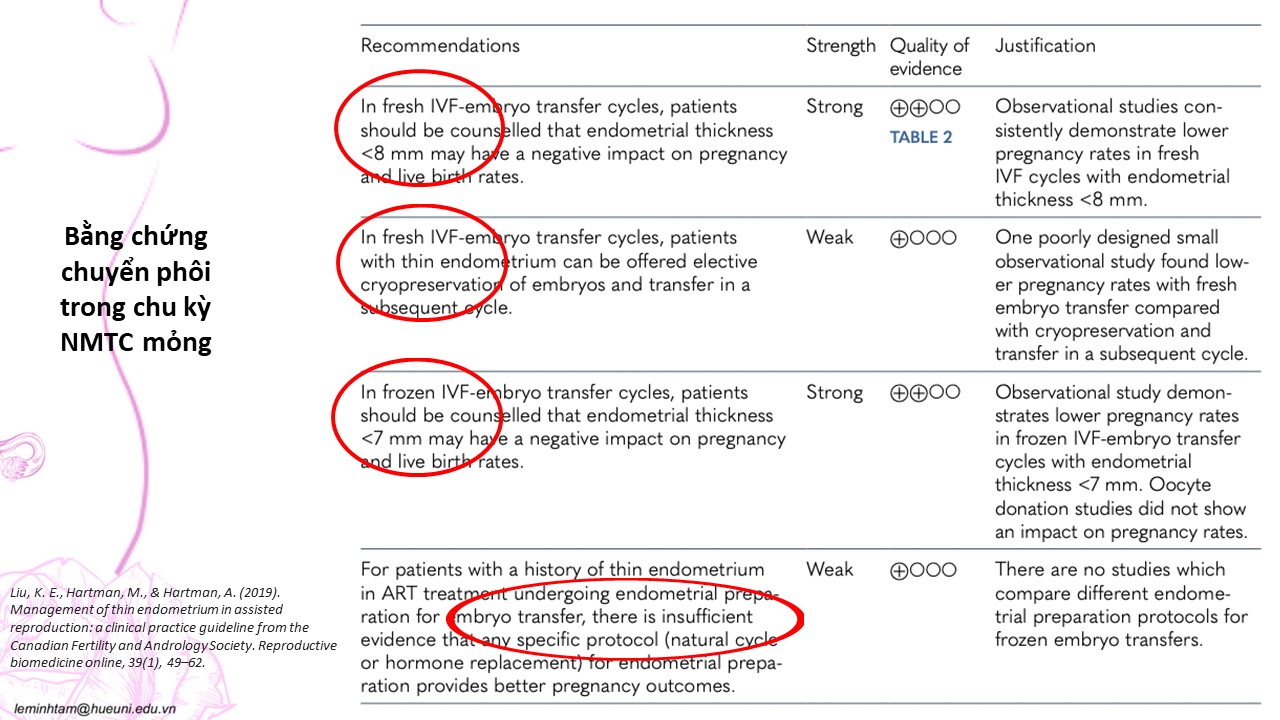The image size is (1280, 720).
Task: Click evidence rating symbols in the cryopreservation row
Action: pyautogui.click(x=922, y=238)
